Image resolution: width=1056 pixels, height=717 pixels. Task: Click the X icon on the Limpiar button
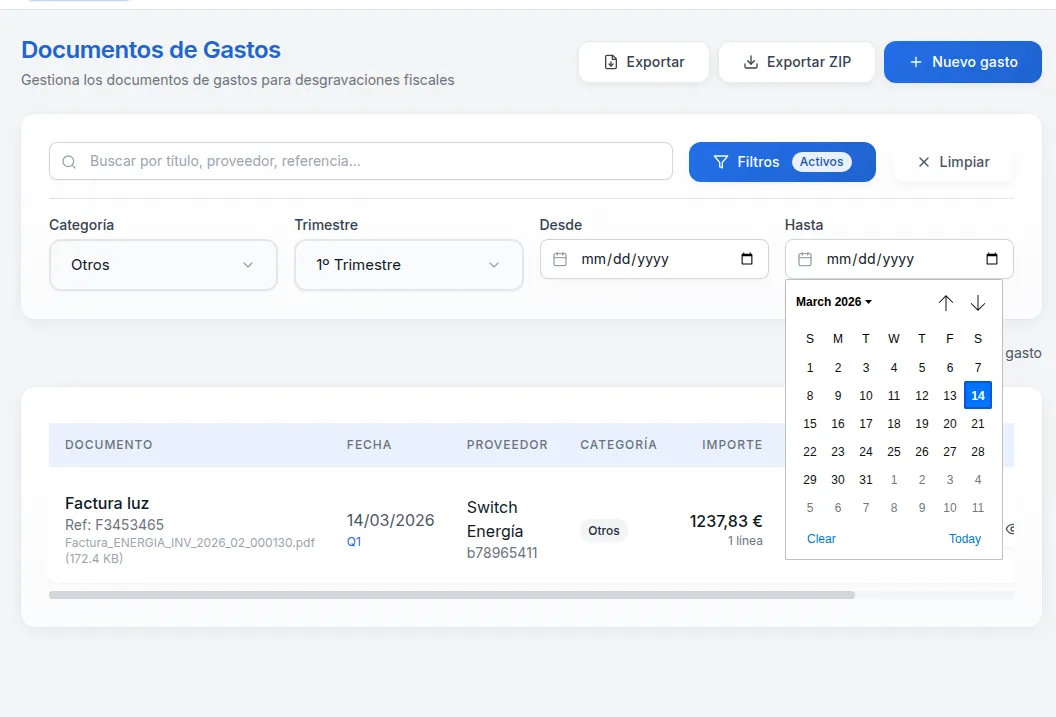pyautogui.click(x=925, y=161)
